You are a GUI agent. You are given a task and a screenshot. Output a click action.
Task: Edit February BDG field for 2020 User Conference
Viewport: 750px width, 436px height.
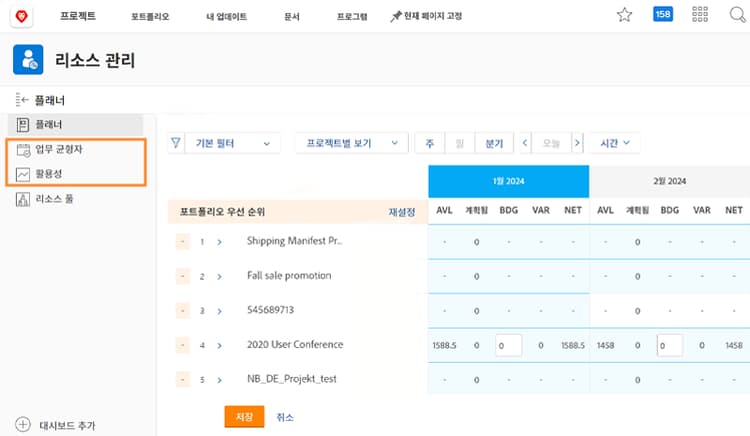coord(669,345)
